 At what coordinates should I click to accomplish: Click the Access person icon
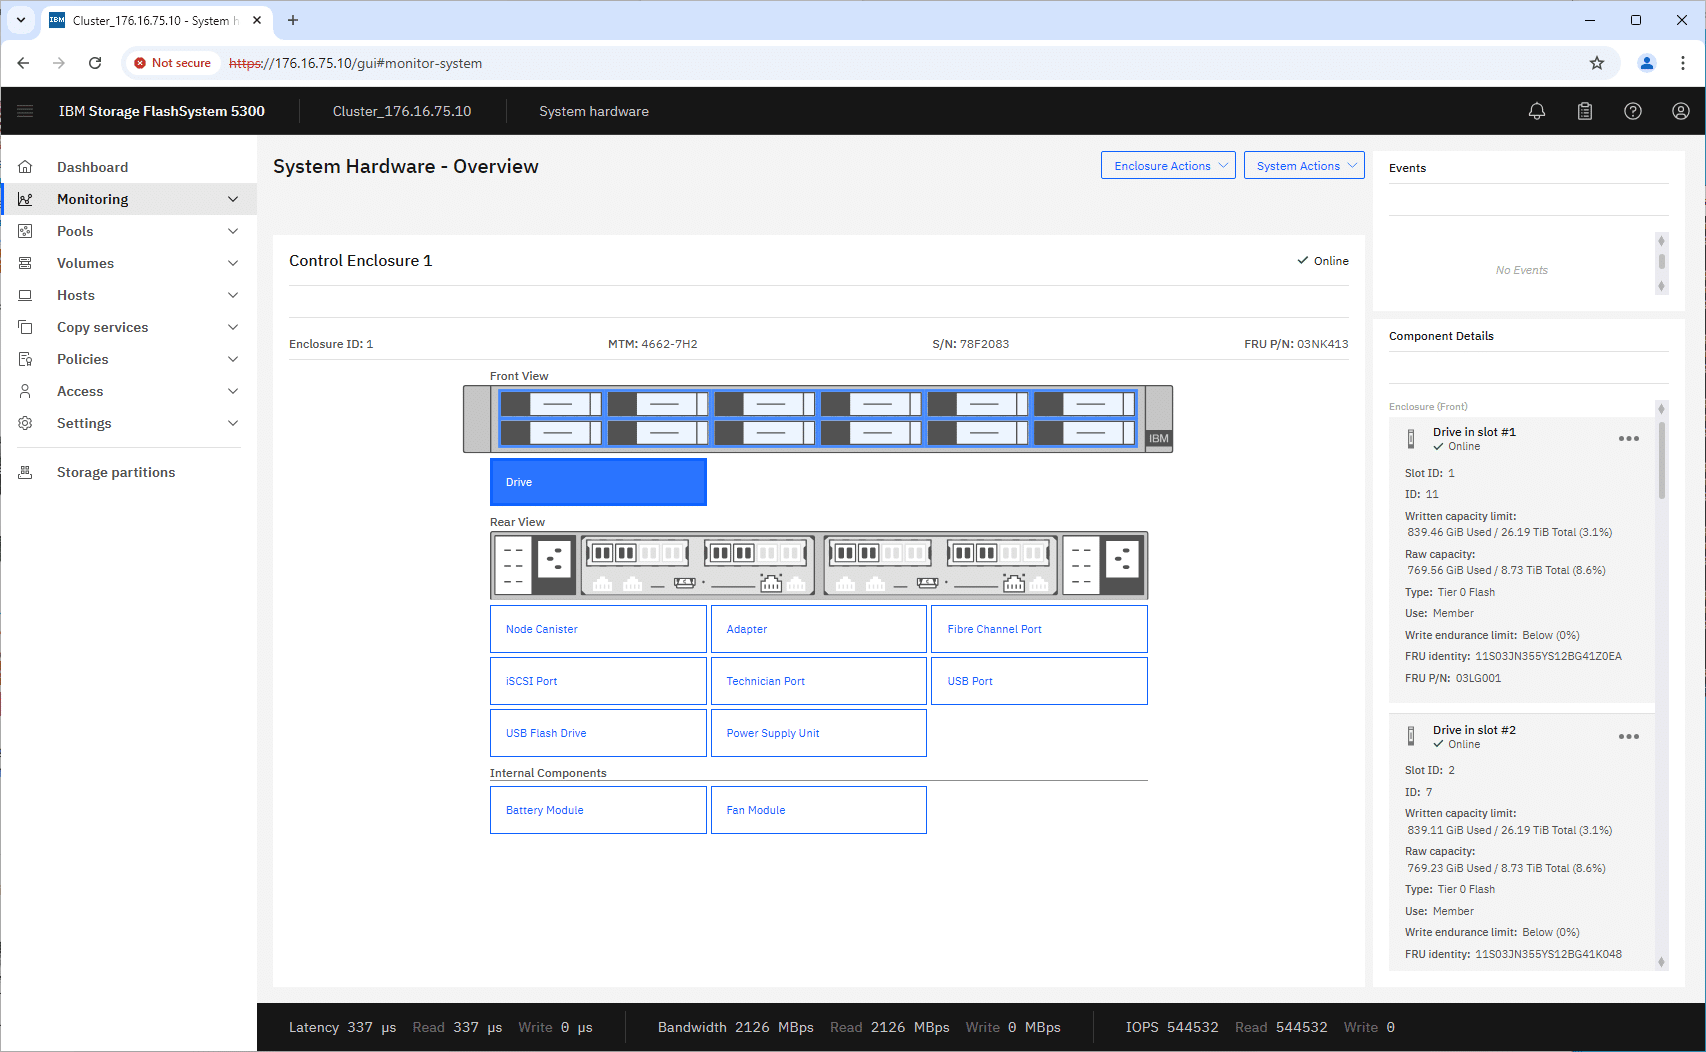pos(26,391)
